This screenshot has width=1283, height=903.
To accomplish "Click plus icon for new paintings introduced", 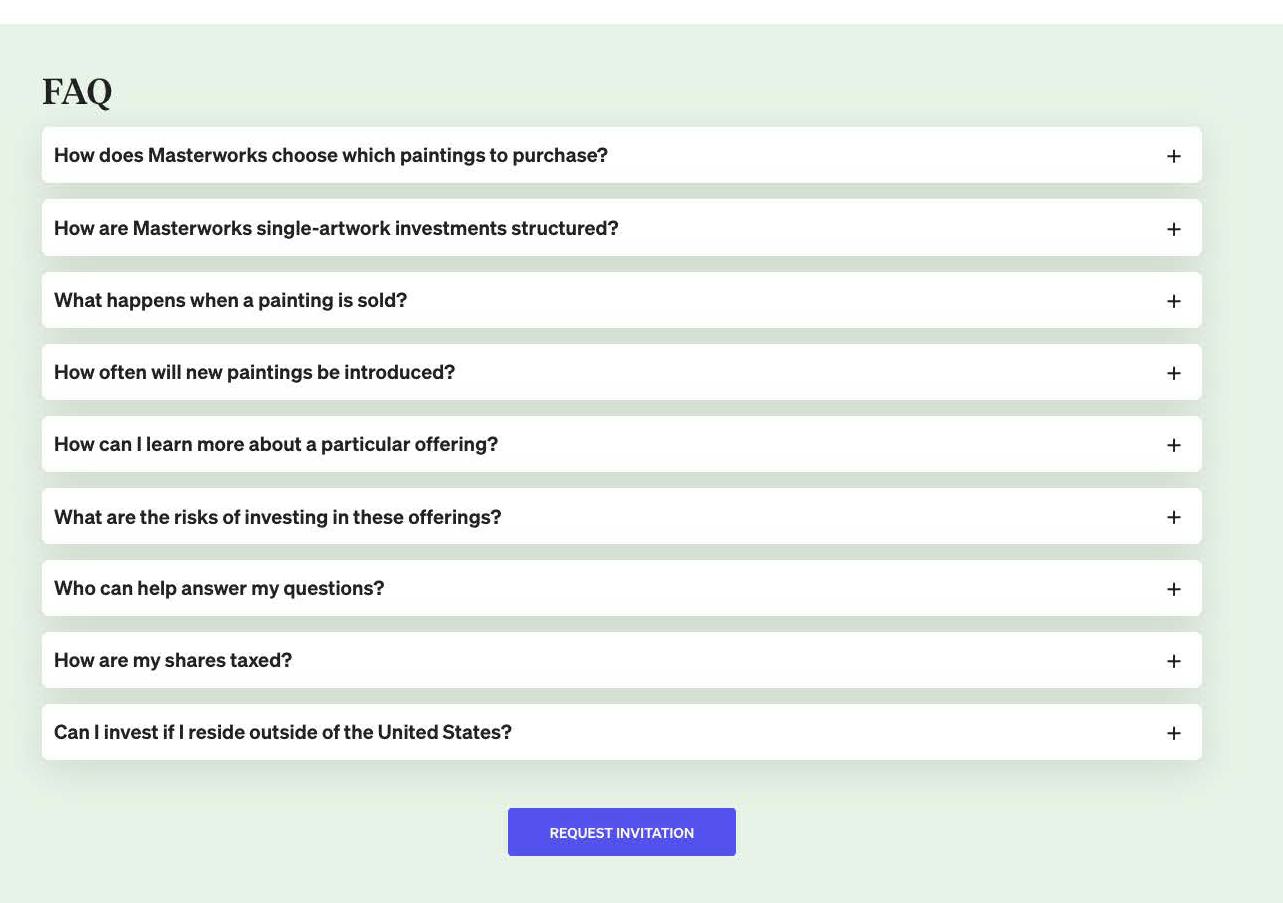I will coord(1173,373).
